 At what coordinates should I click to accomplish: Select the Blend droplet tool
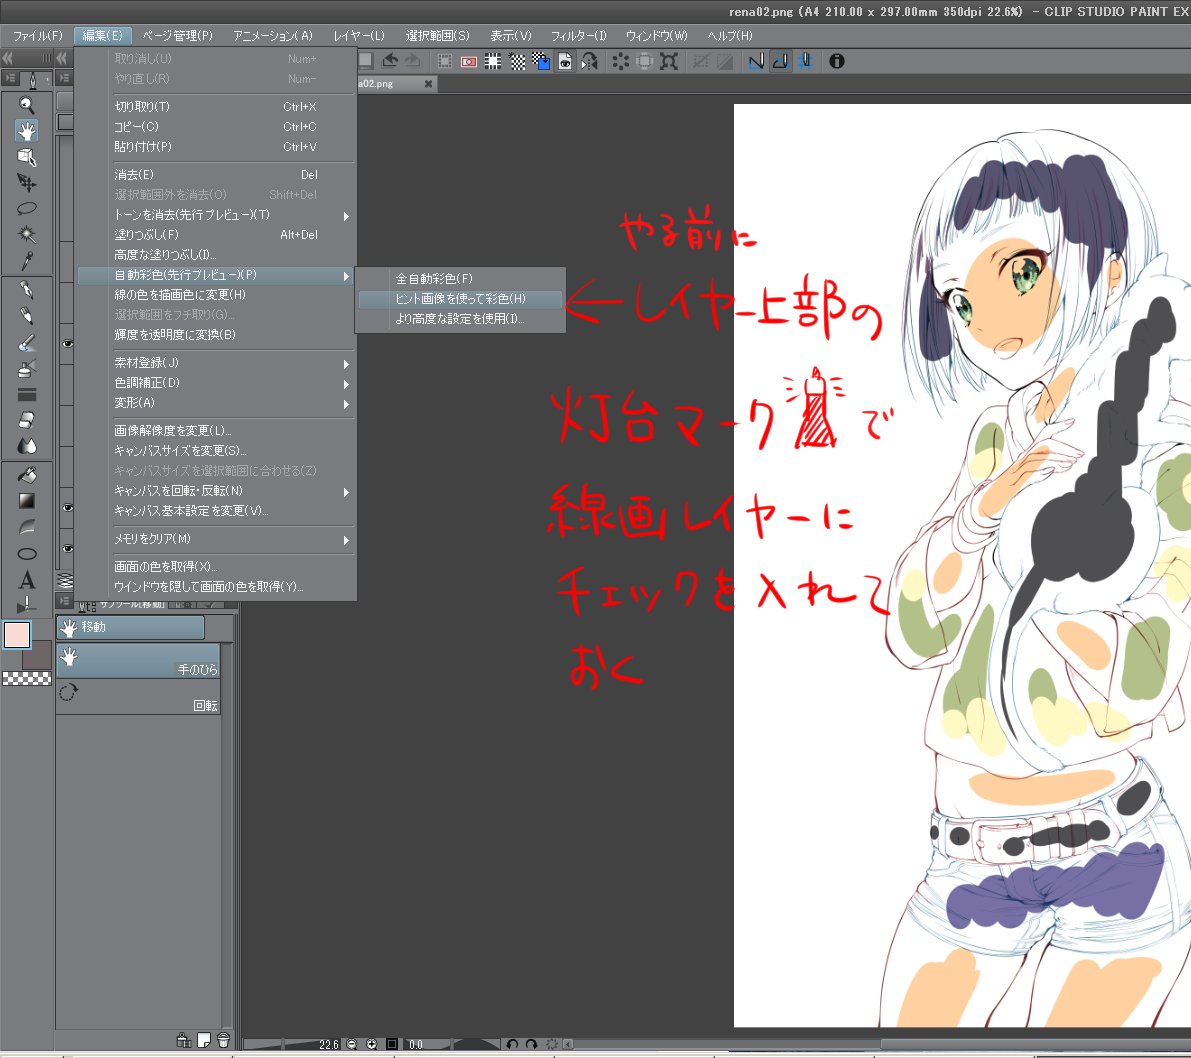pyautogui.click(x=27, y=446)
